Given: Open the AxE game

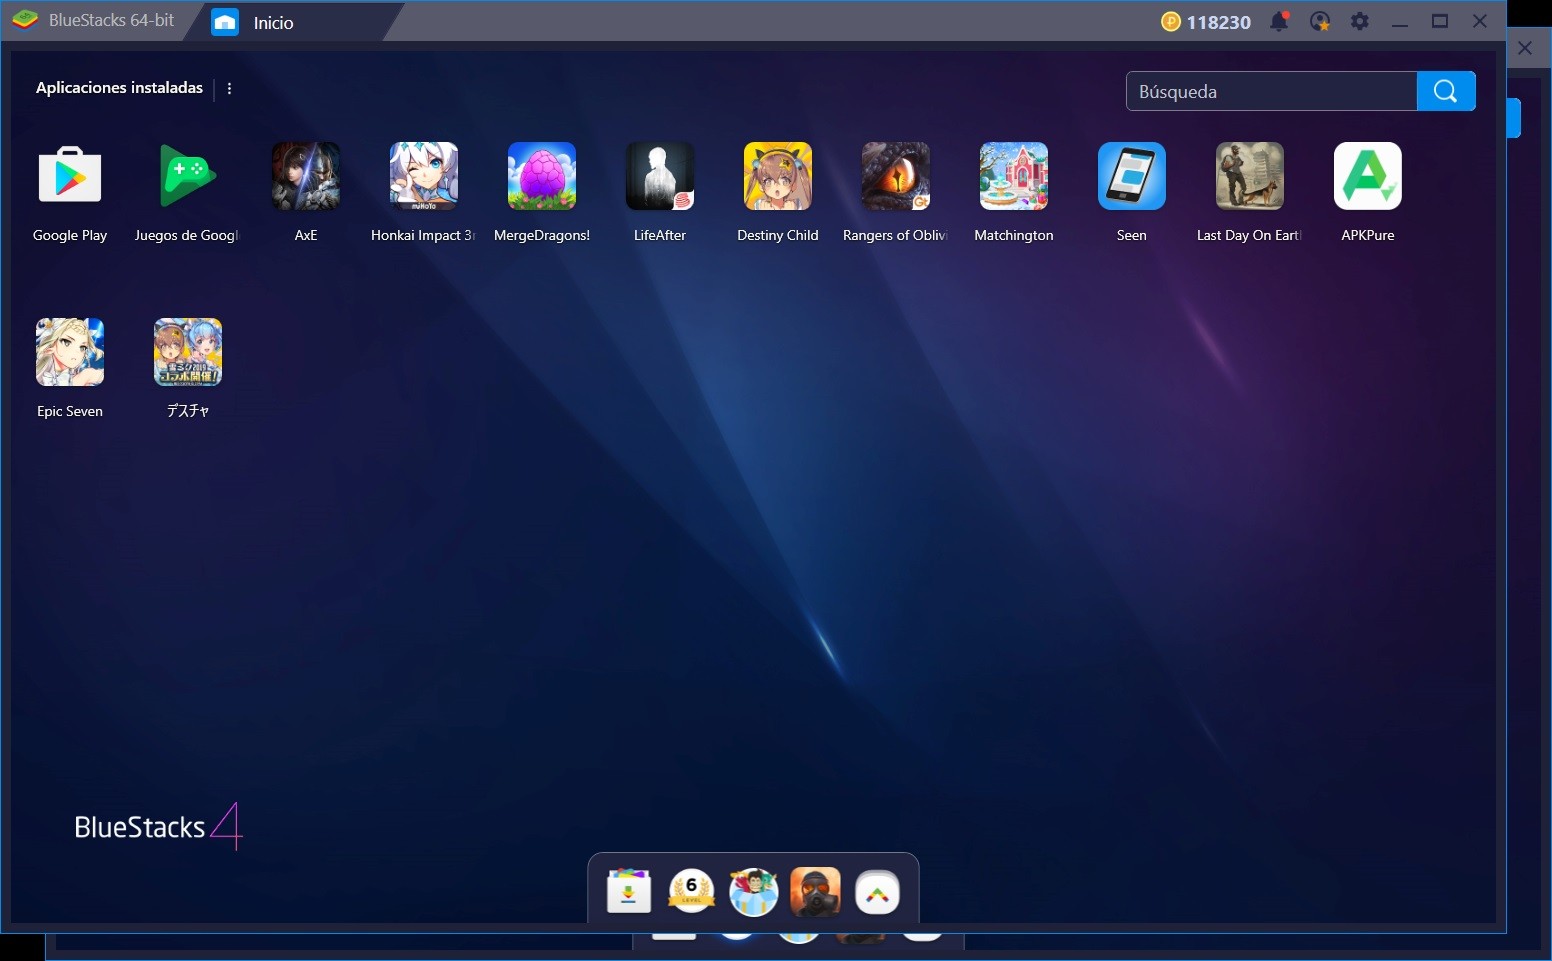Looking at the screenshot, I should (x=306, y=176).
